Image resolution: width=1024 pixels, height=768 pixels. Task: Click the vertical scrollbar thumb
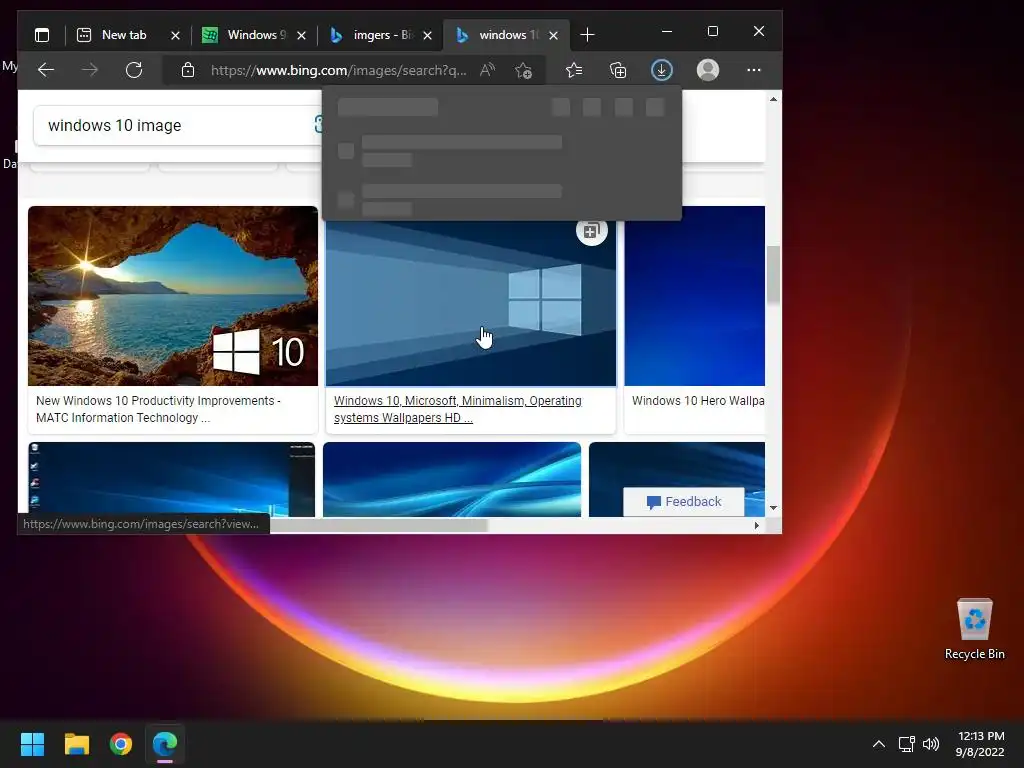pos(773,275)
